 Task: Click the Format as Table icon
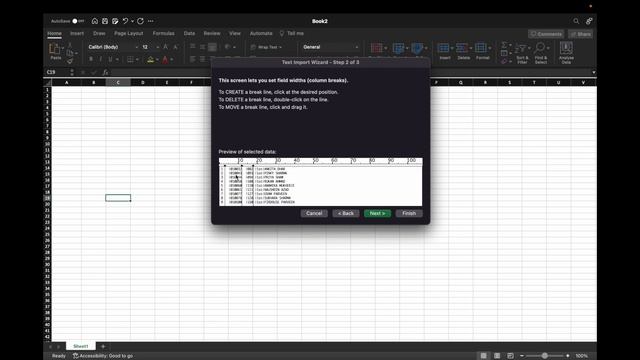pos(398,49)
